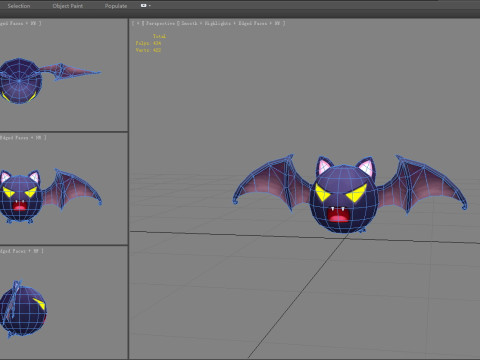The width and height of the screenshot is (480, 360).
Task: Open Edged Faces label menu in bottom-left viewport
Action: pos(21,251)
